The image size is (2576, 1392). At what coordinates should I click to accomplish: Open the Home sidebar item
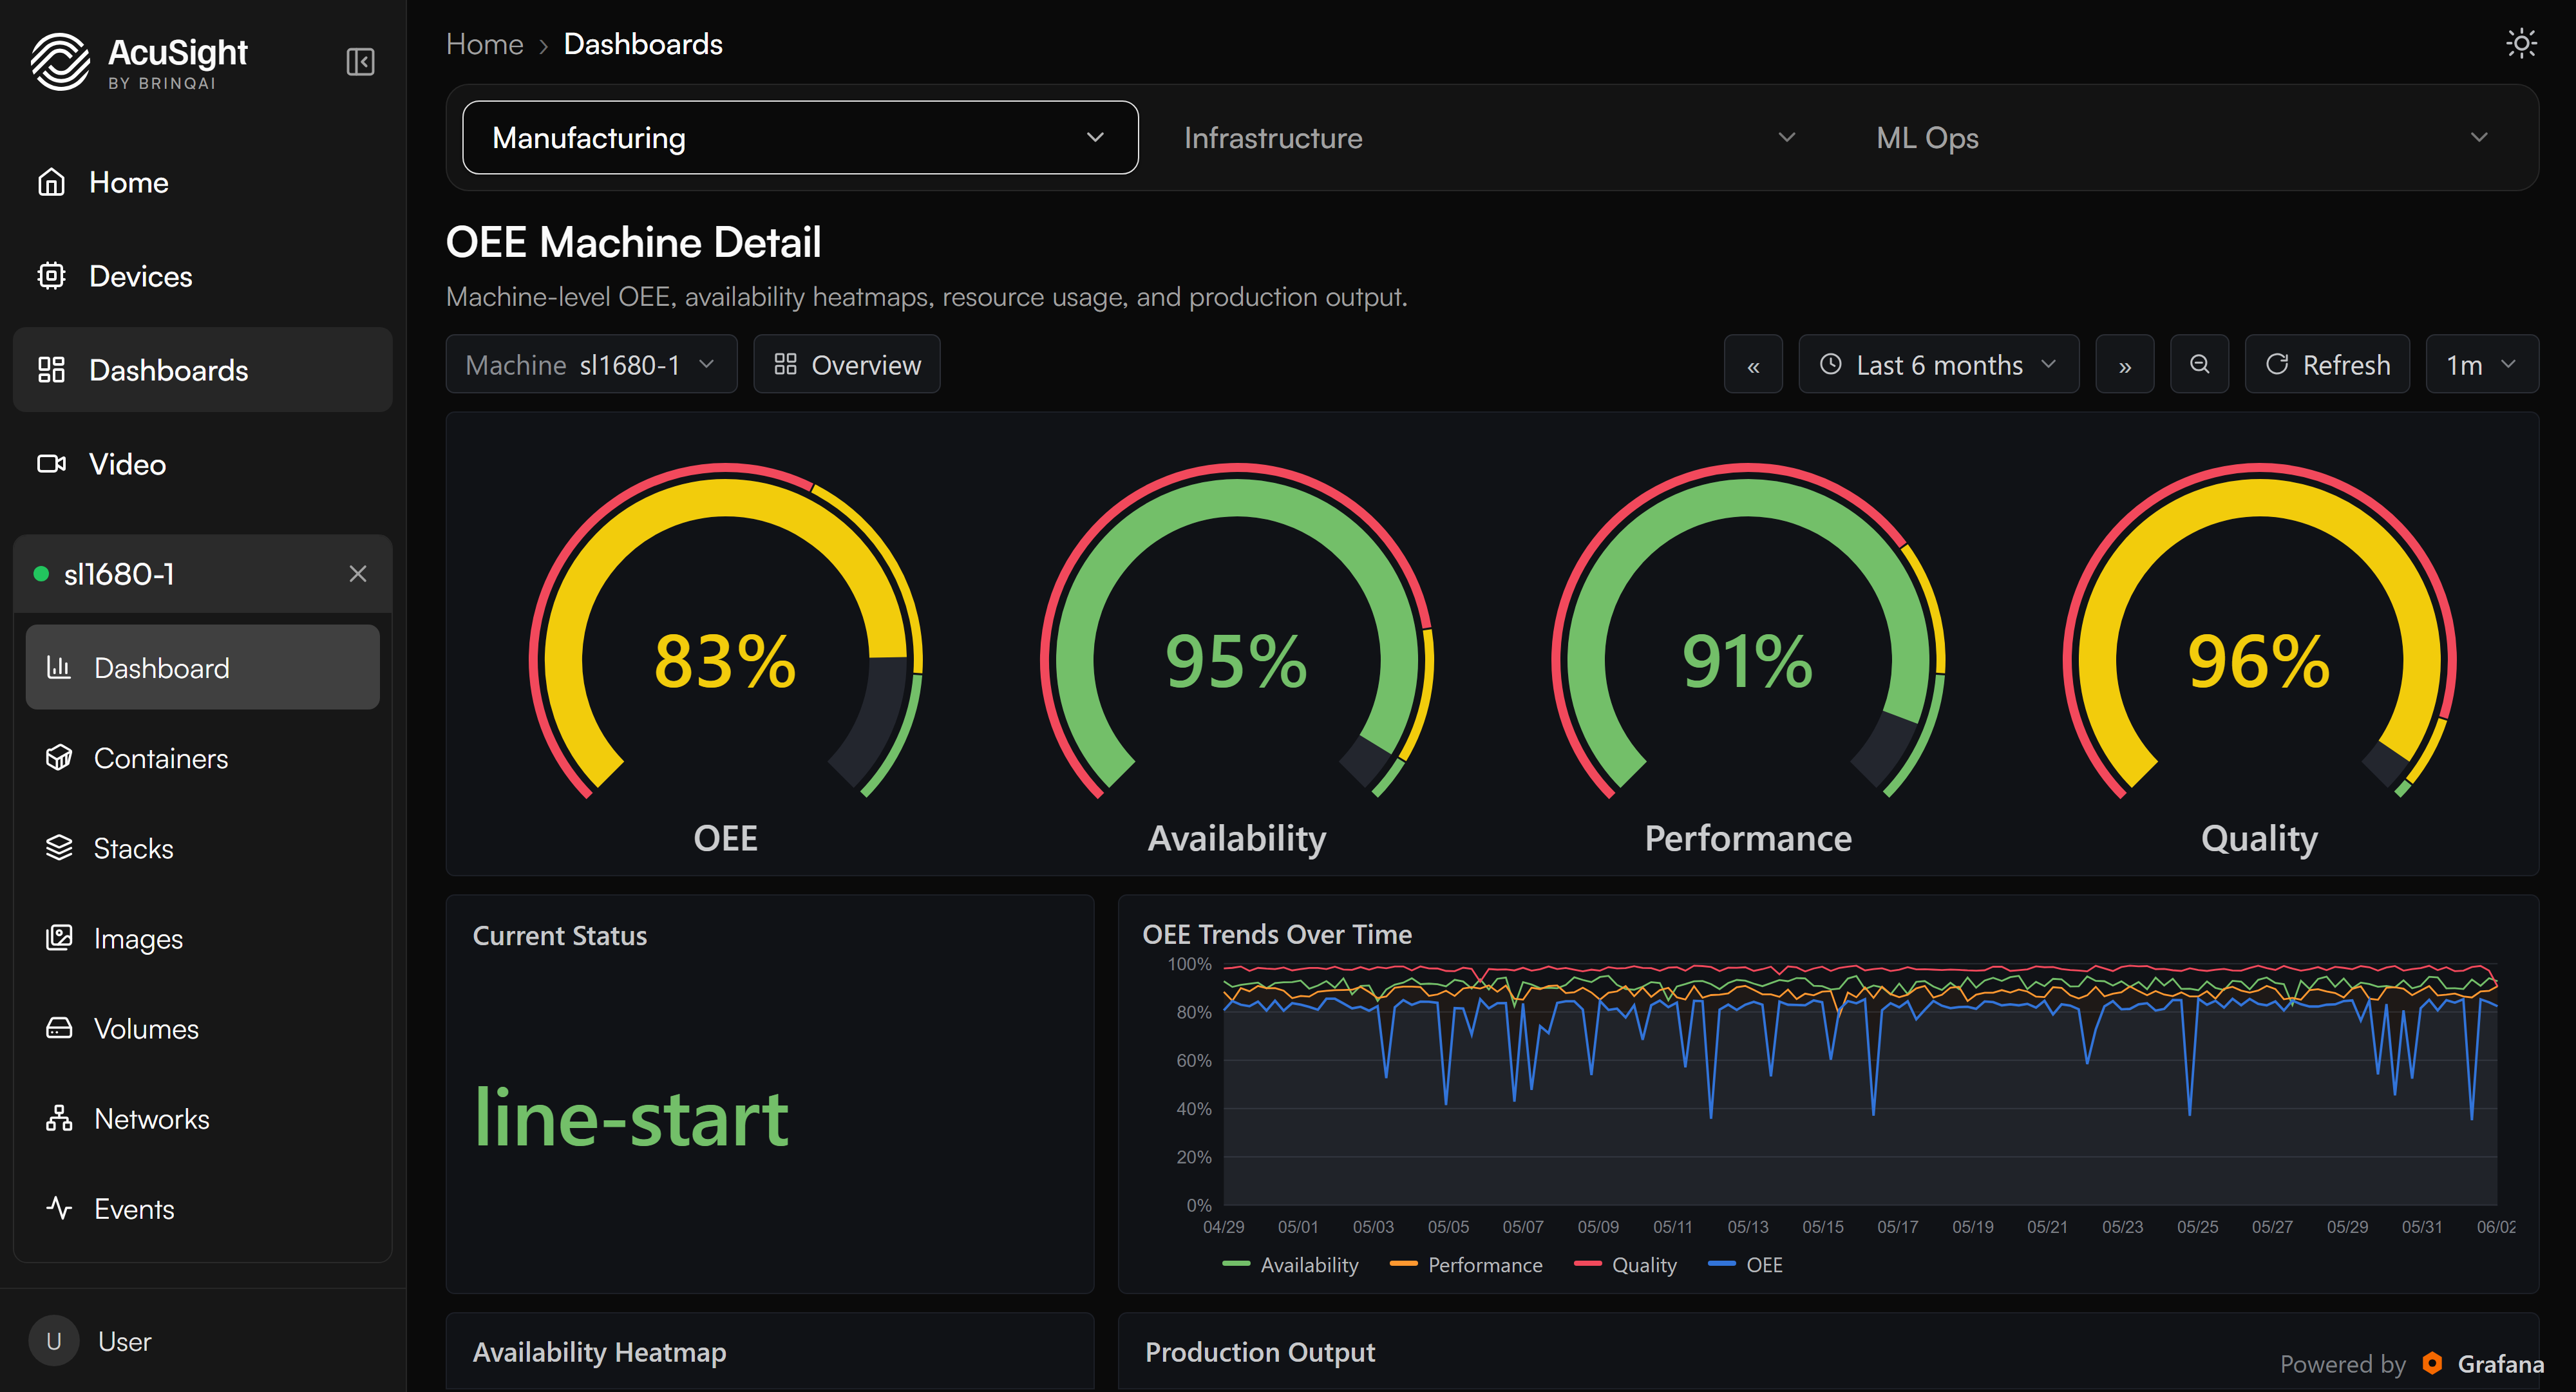tap(203, 182)
